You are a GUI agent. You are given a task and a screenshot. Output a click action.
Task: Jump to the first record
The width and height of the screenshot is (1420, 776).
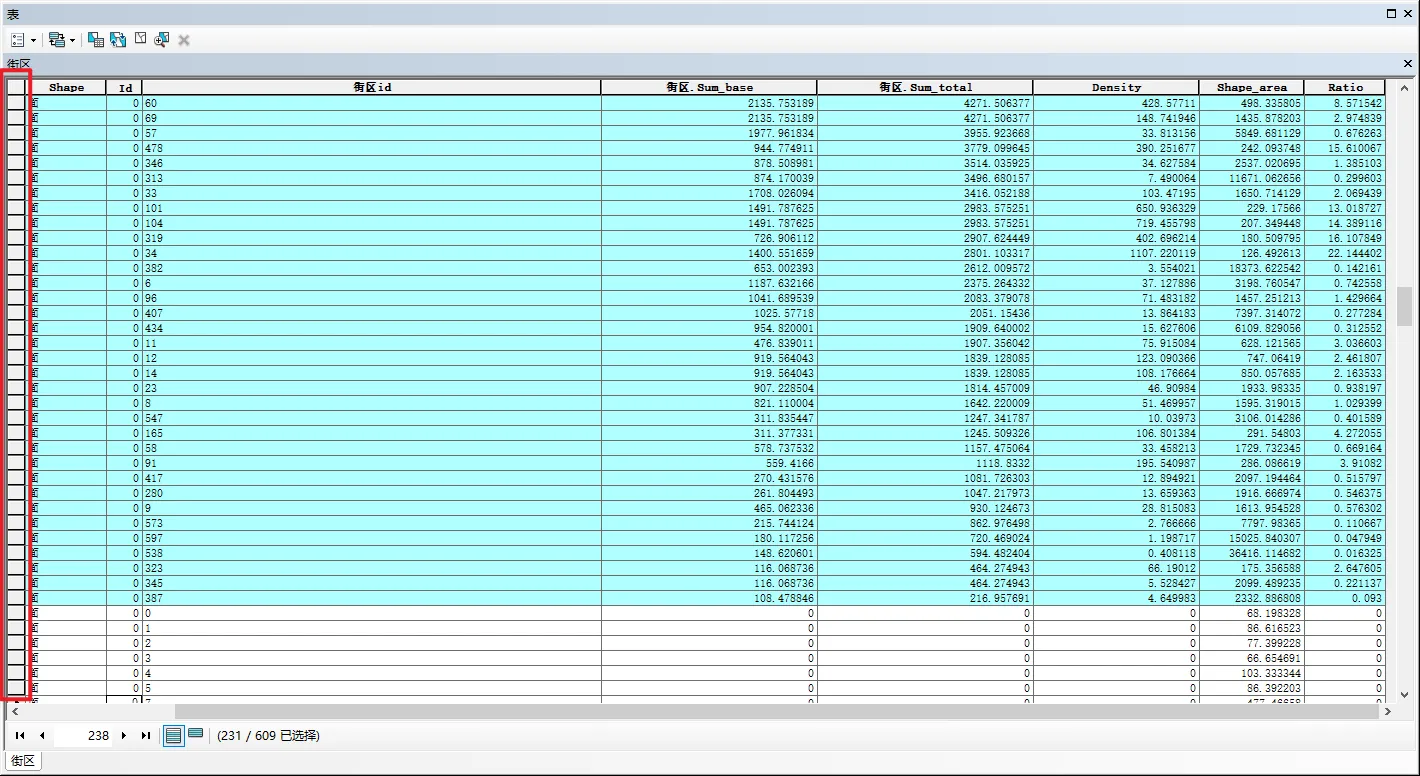(20, 735)
